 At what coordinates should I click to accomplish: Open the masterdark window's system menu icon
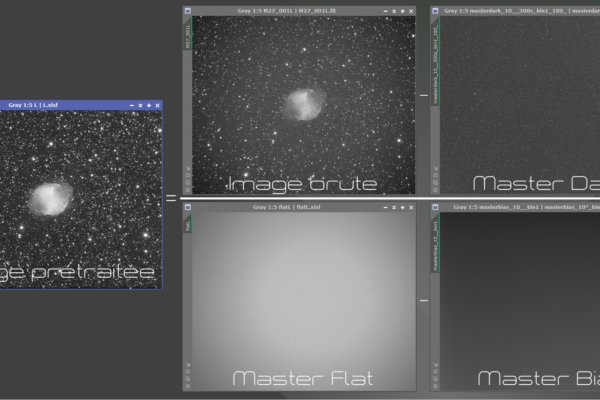435,11
